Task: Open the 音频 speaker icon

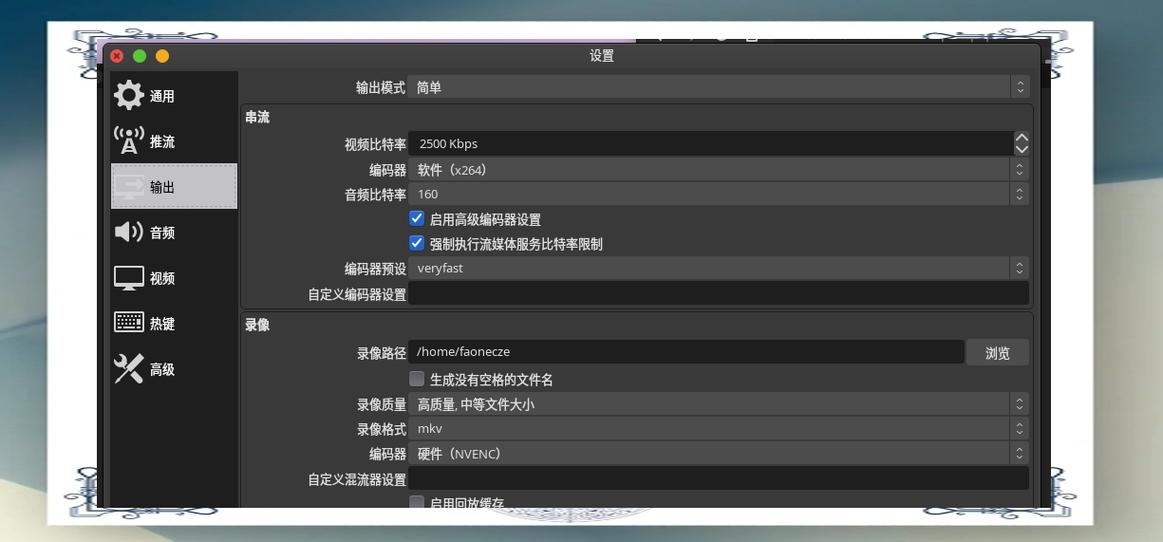Action: tap(129, 232)
